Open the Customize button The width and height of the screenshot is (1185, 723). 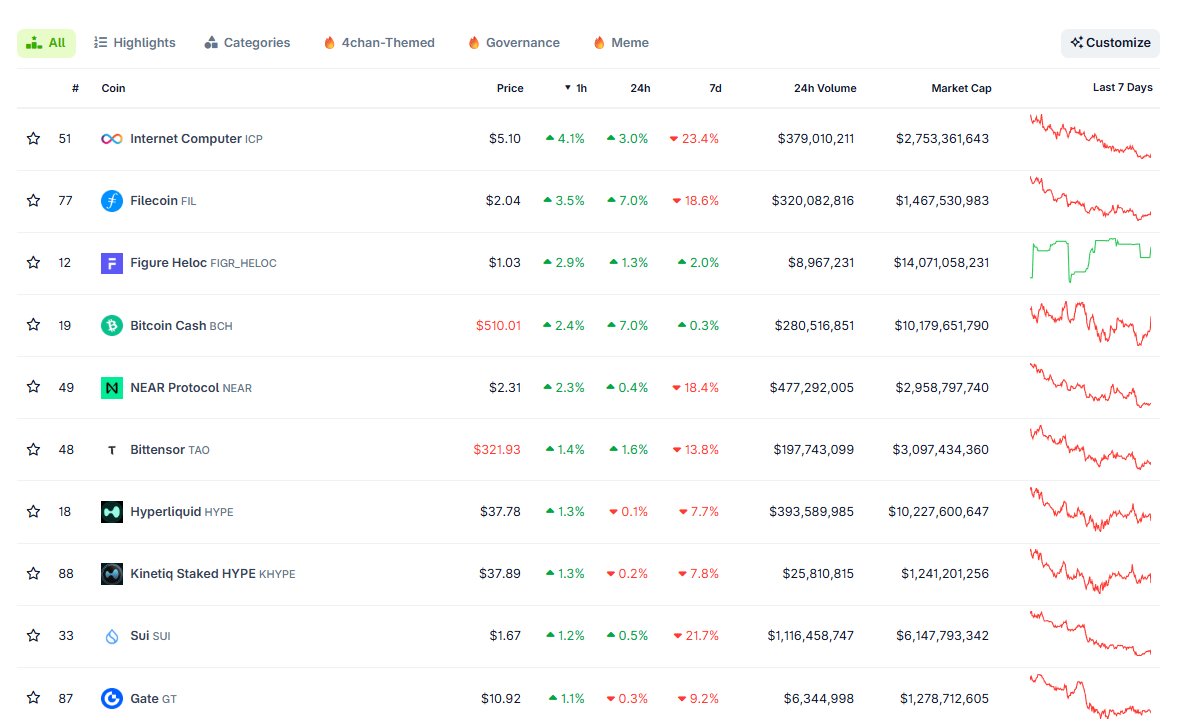pos(1110,43)
